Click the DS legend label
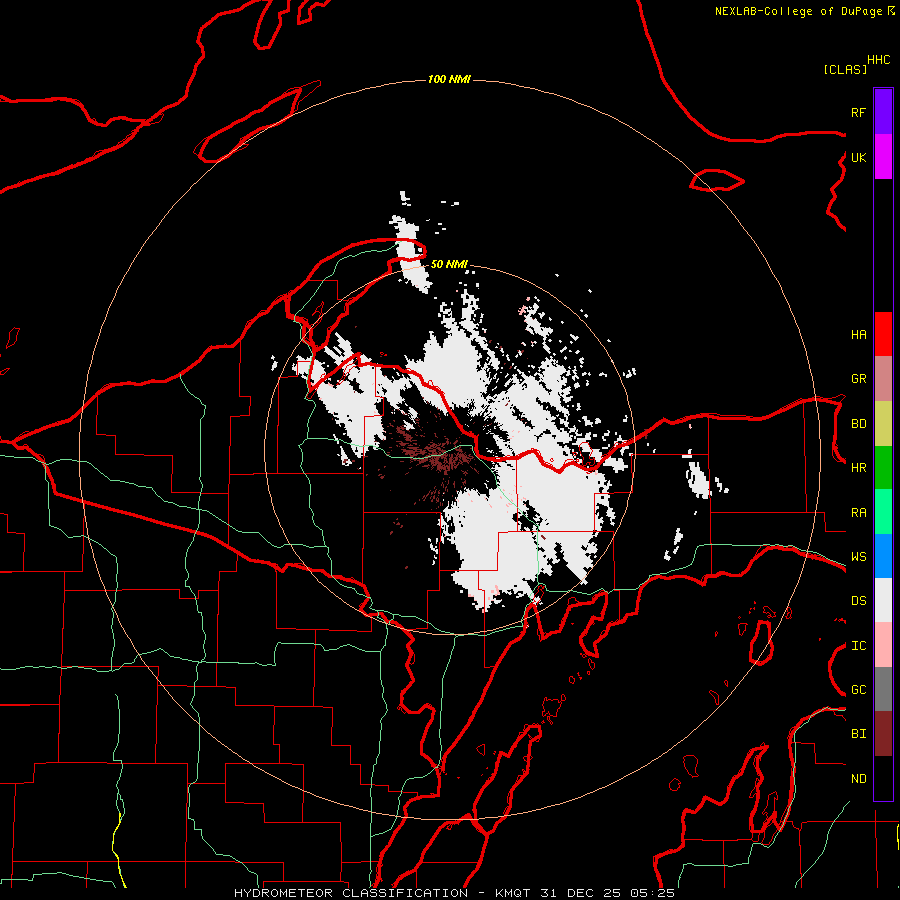Viewport: 900px width, 900px height. 859,600
